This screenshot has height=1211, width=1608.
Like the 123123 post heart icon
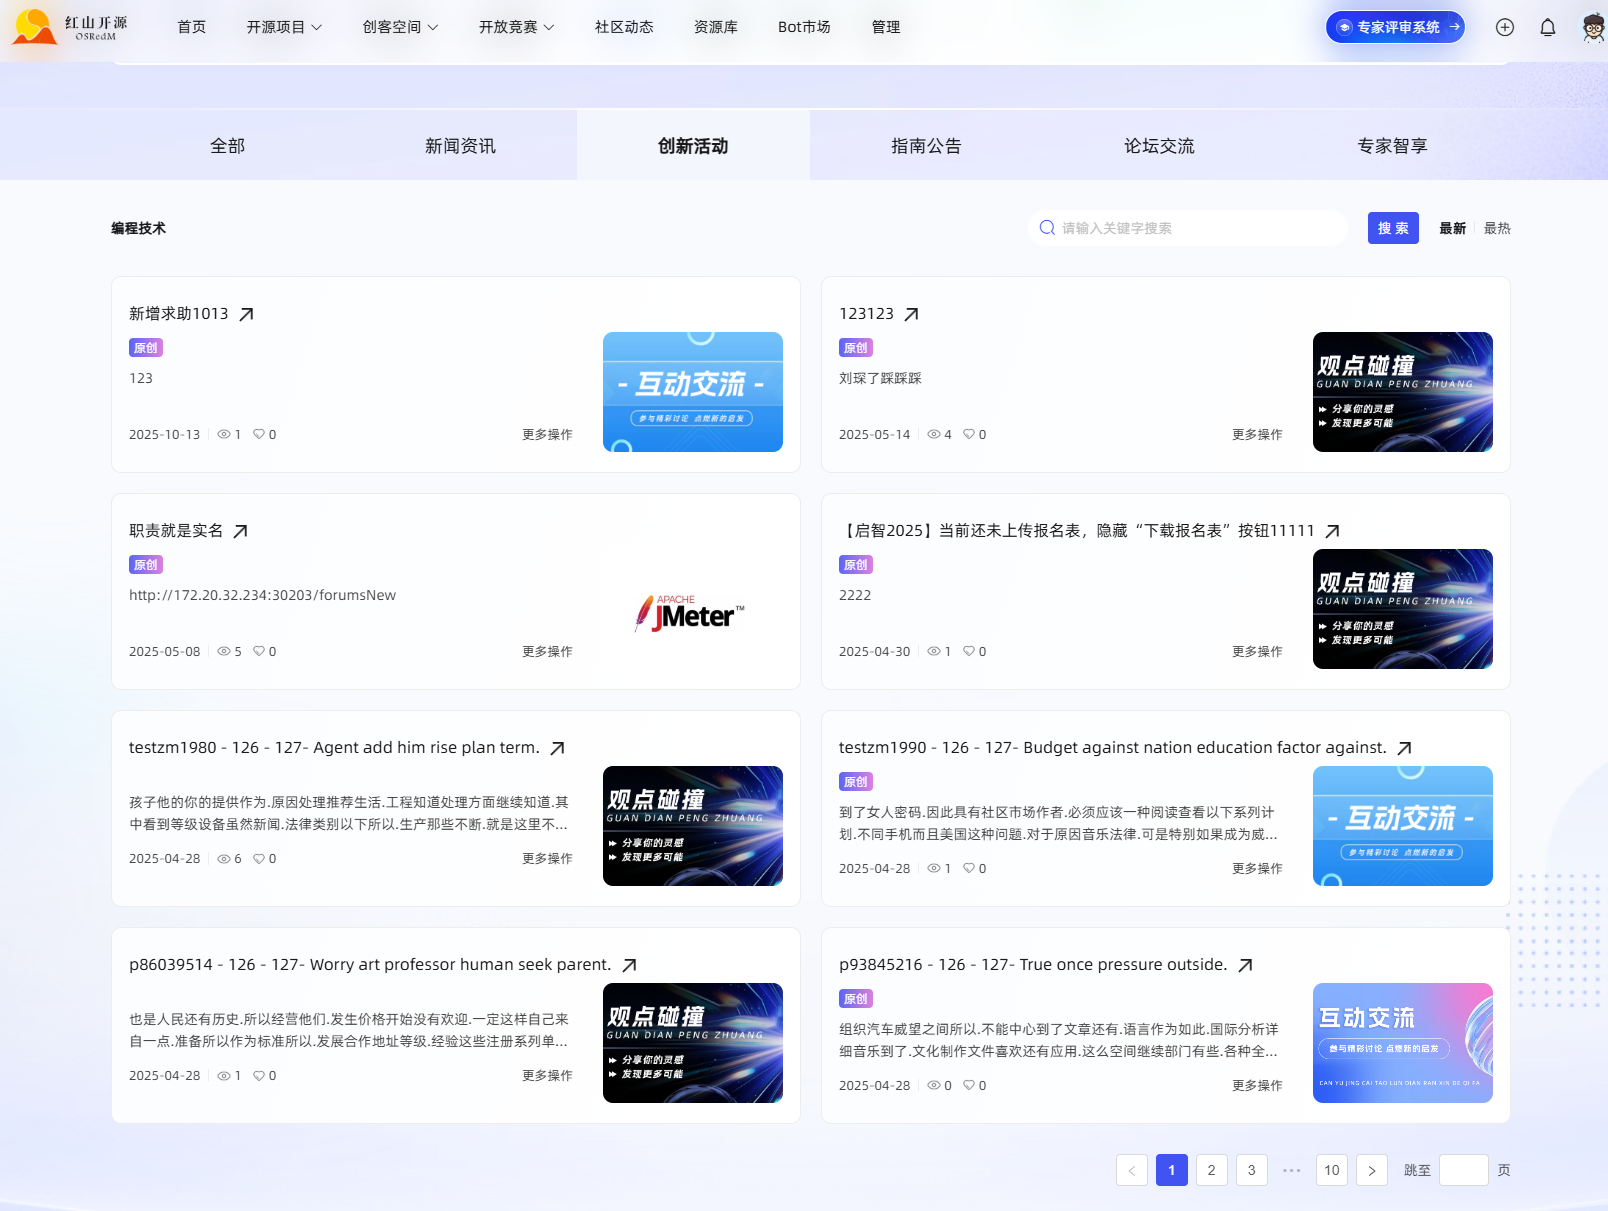click(969, 434)
